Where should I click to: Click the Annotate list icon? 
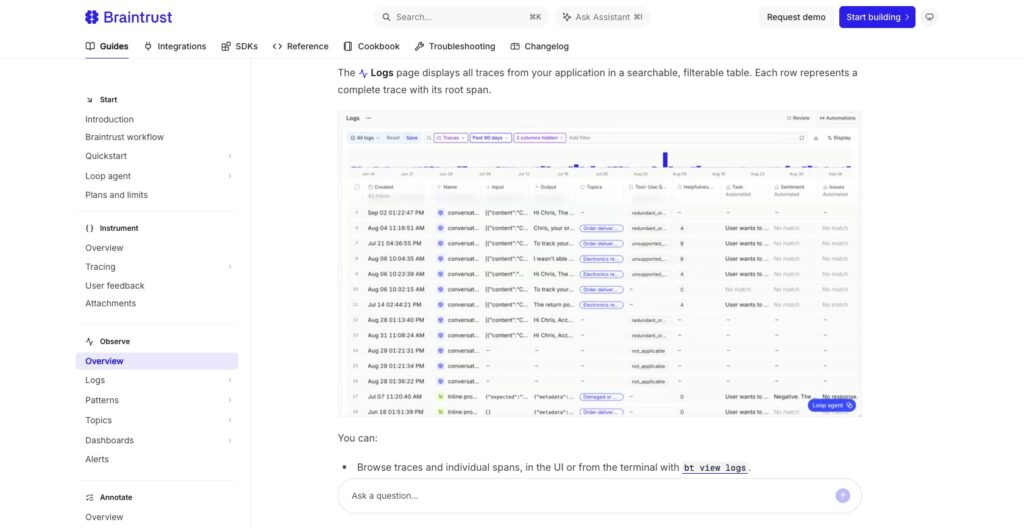tap(89, 497)
